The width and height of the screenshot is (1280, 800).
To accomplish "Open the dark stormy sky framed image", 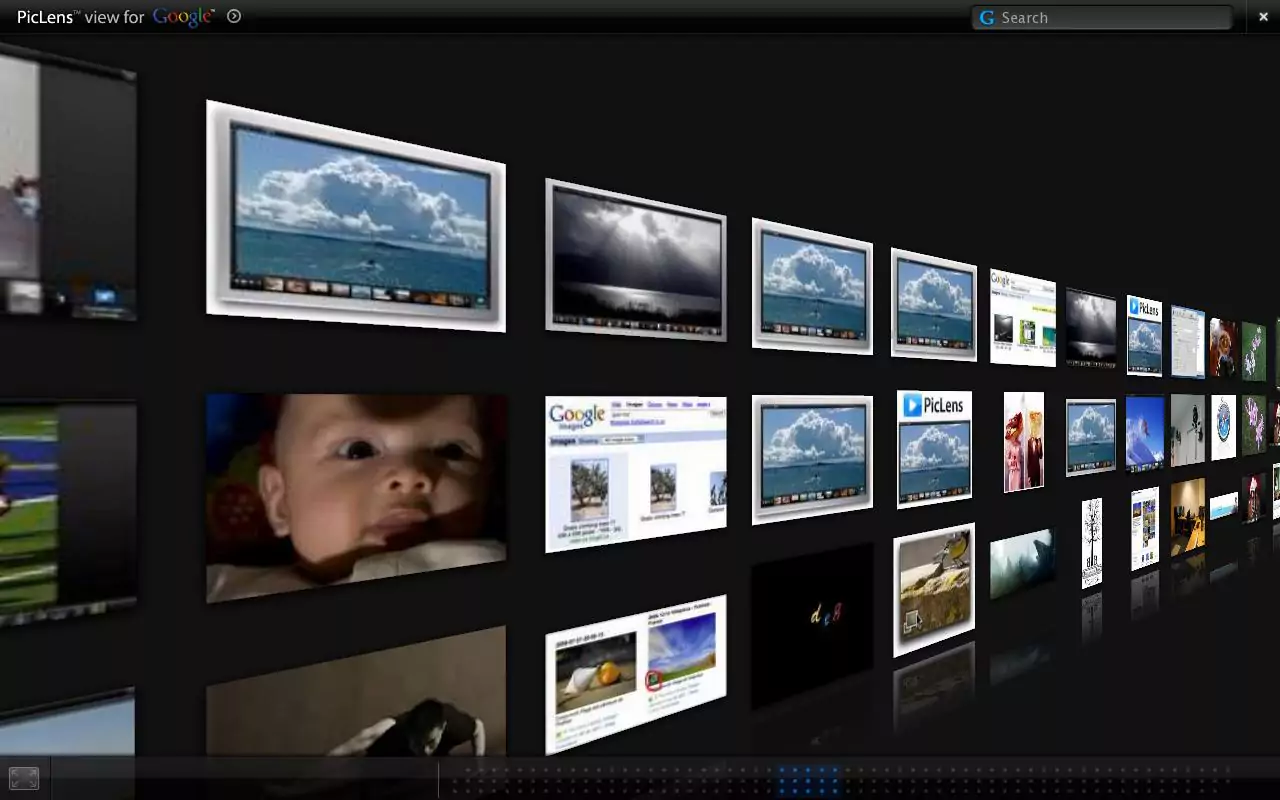I will tap(636, 260).
